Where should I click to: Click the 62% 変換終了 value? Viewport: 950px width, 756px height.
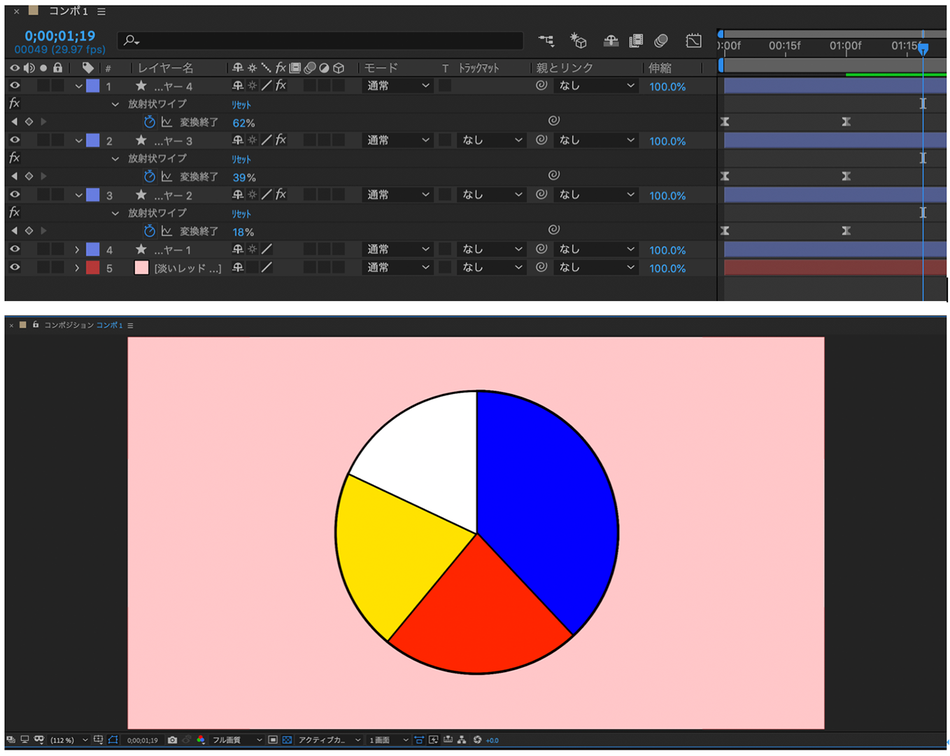tap(244, 123)
